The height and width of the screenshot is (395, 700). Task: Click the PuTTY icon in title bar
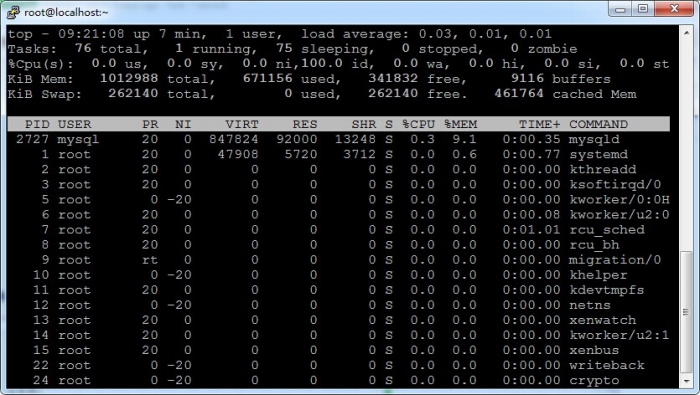coord(12,12)
